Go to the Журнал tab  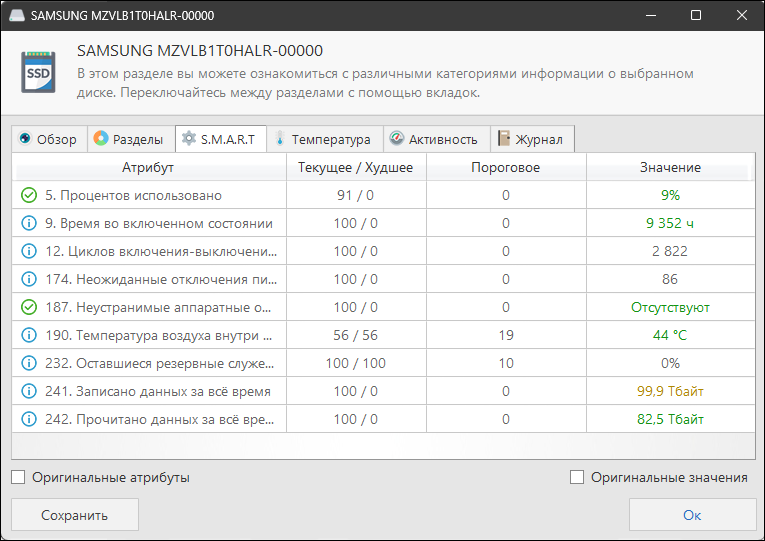pos(532,139)
